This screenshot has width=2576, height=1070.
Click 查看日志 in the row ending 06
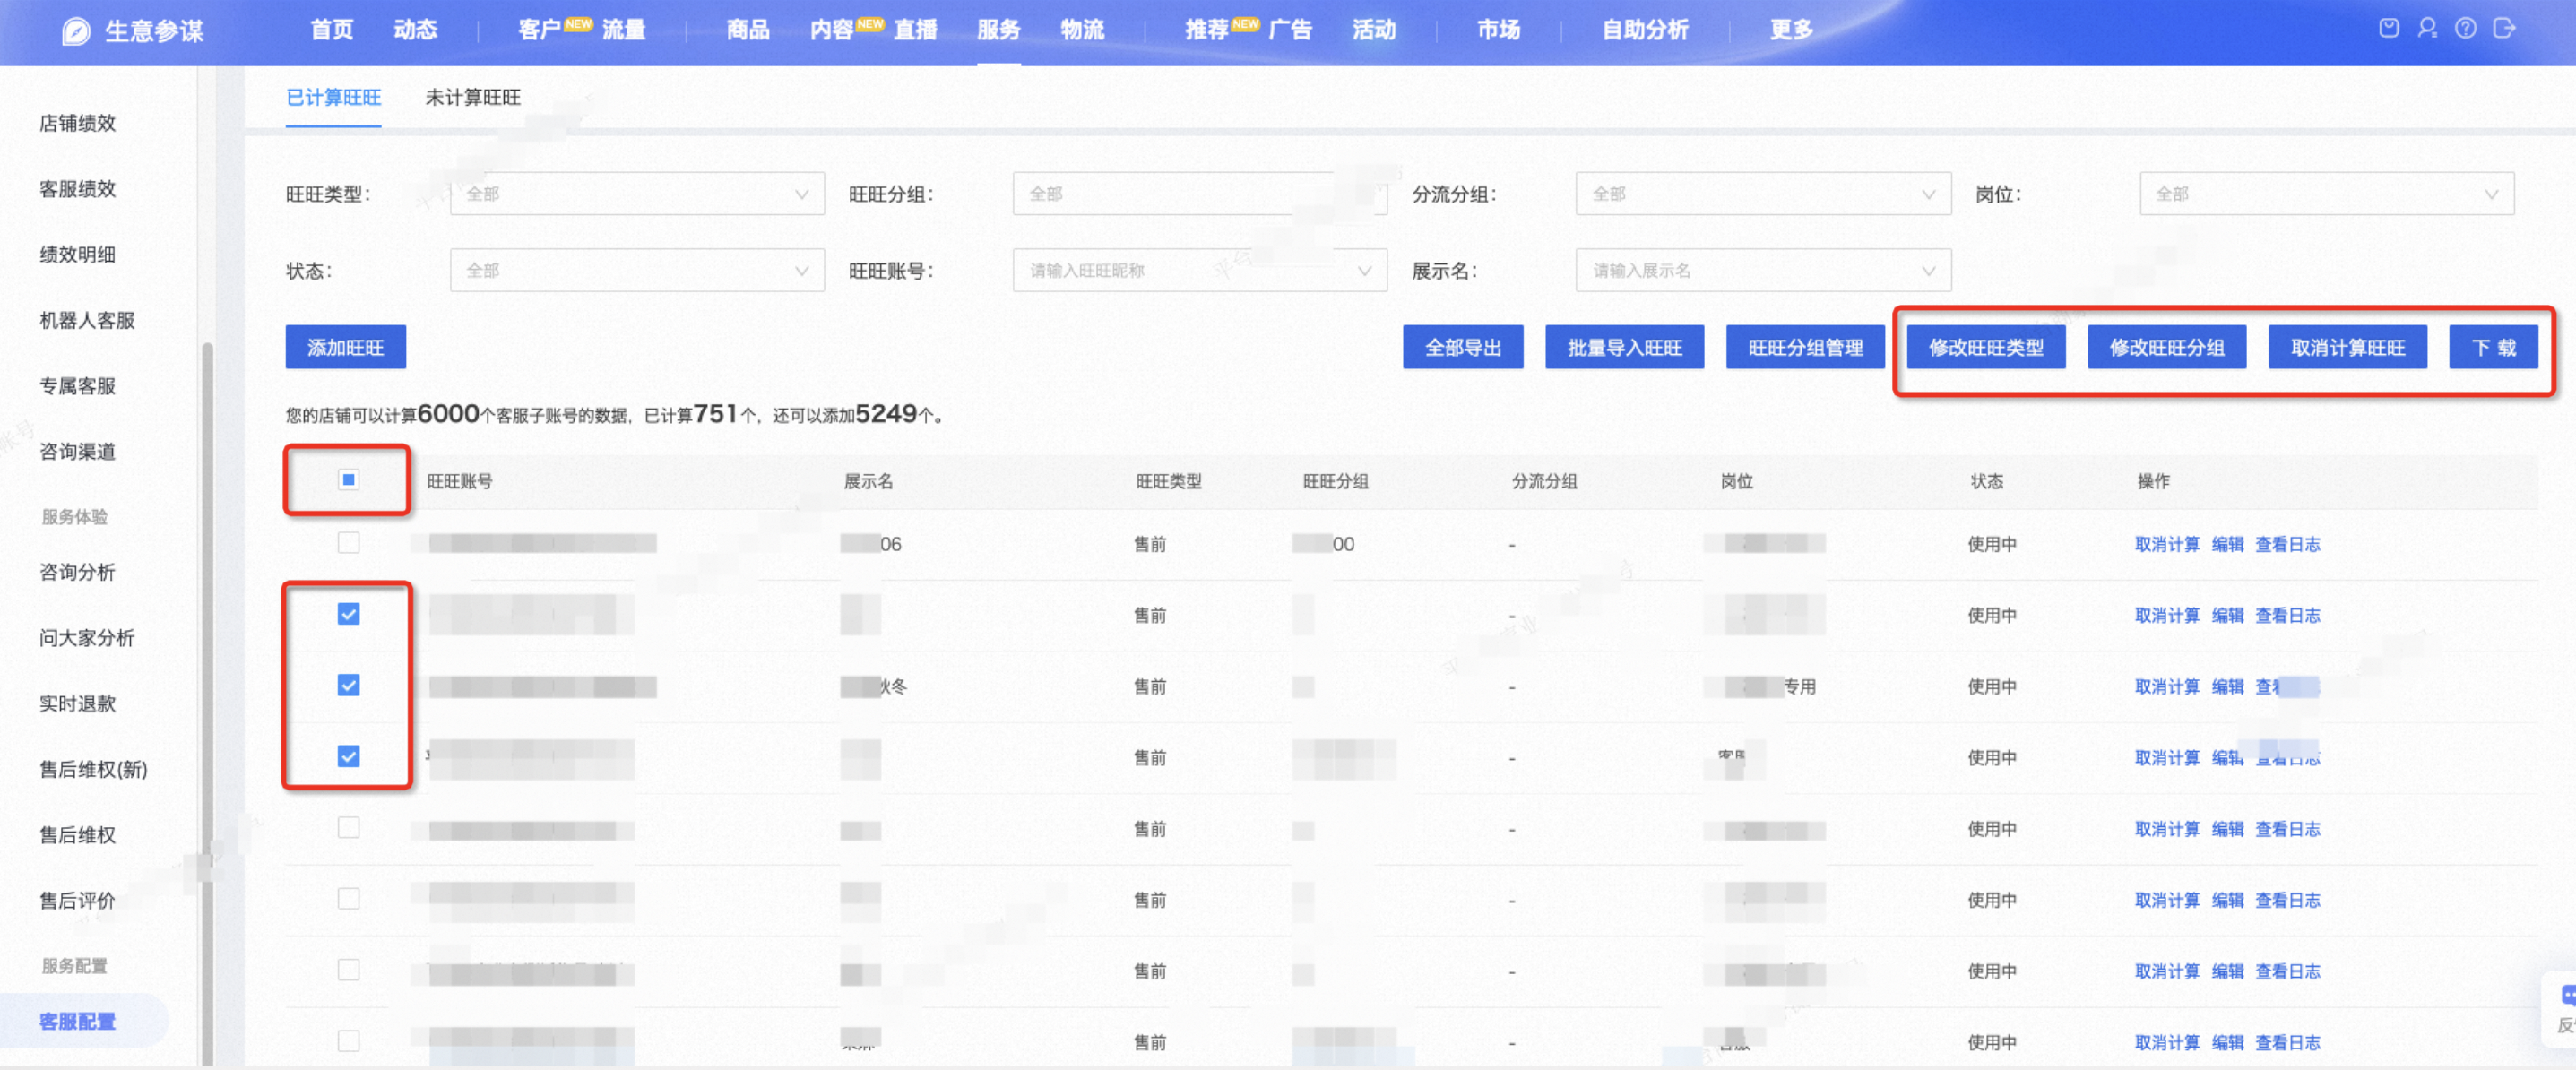click(2287, 544)
